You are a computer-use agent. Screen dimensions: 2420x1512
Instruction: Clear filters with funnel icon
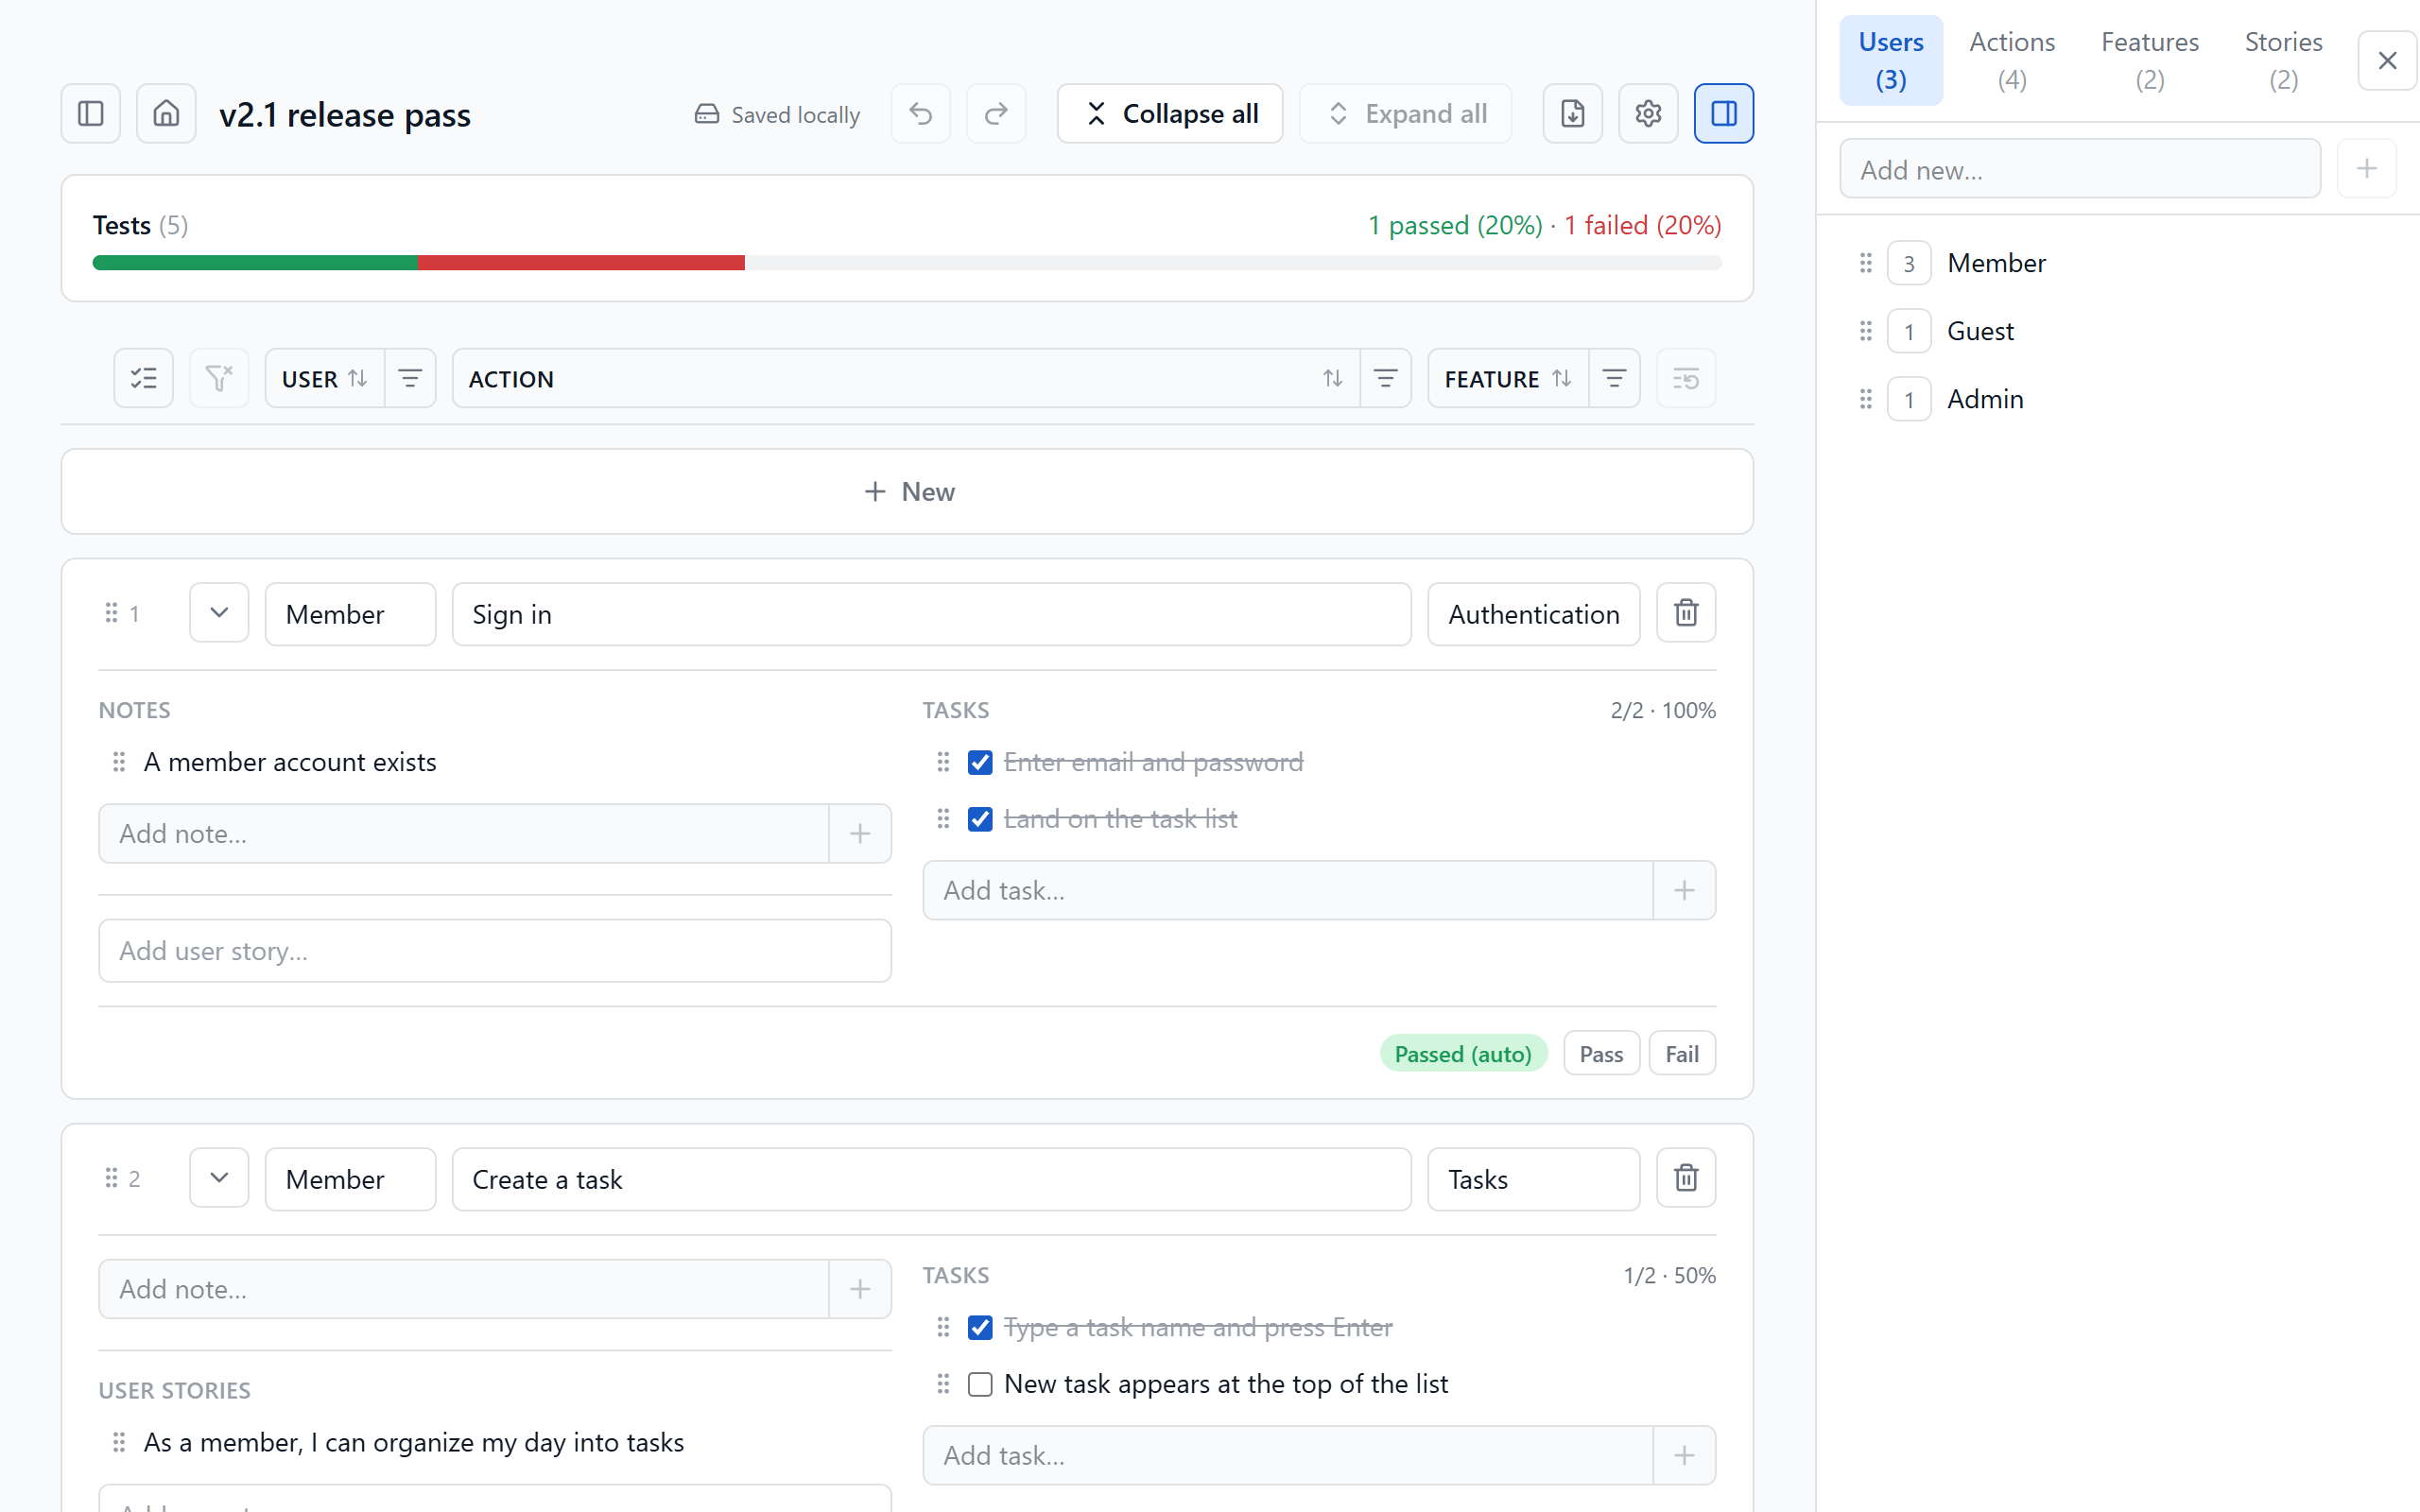pos(219,378)
